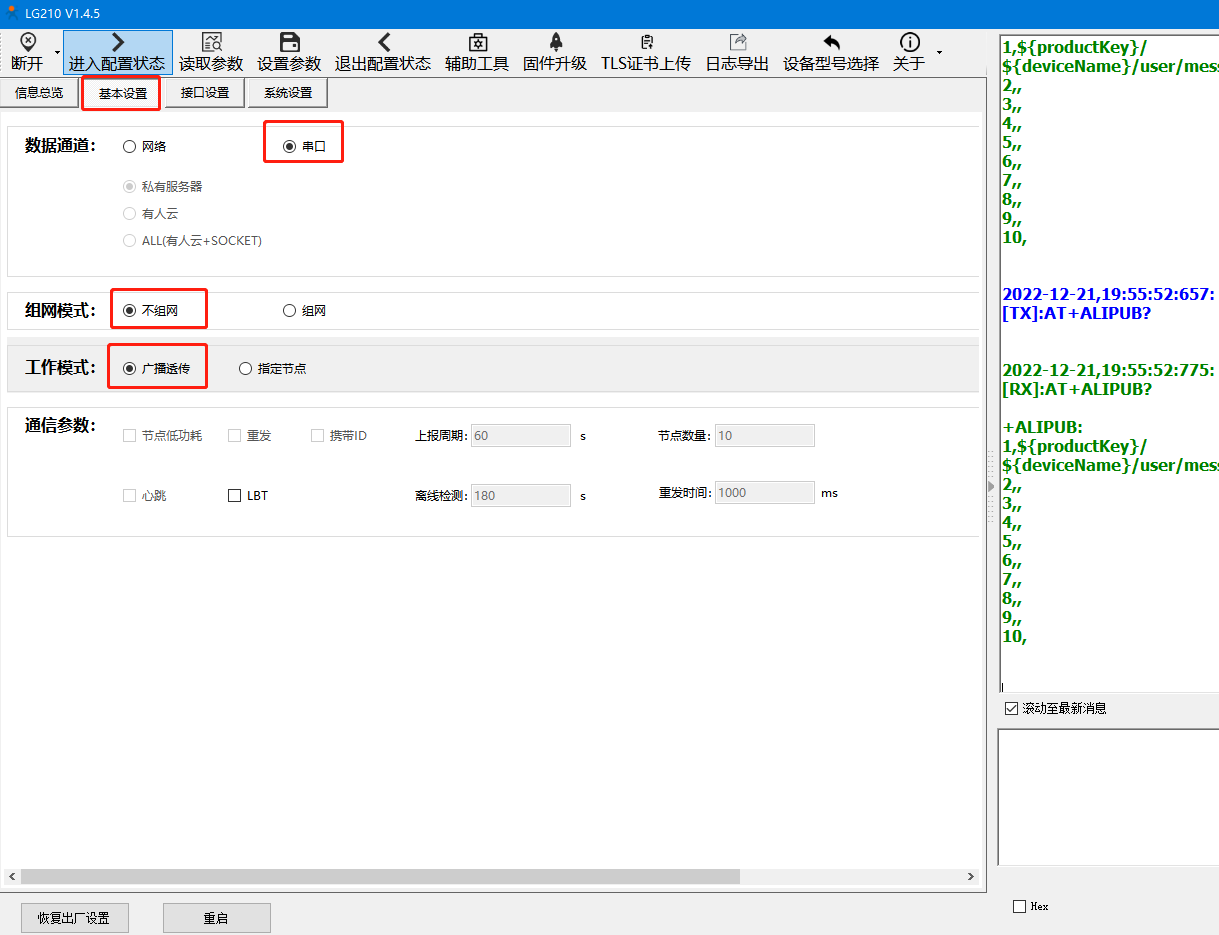Image resolution: width=1219 pixels, height=935 pixels.
Task: Switch to the 接口设置 tab
Action: [204, 93]
